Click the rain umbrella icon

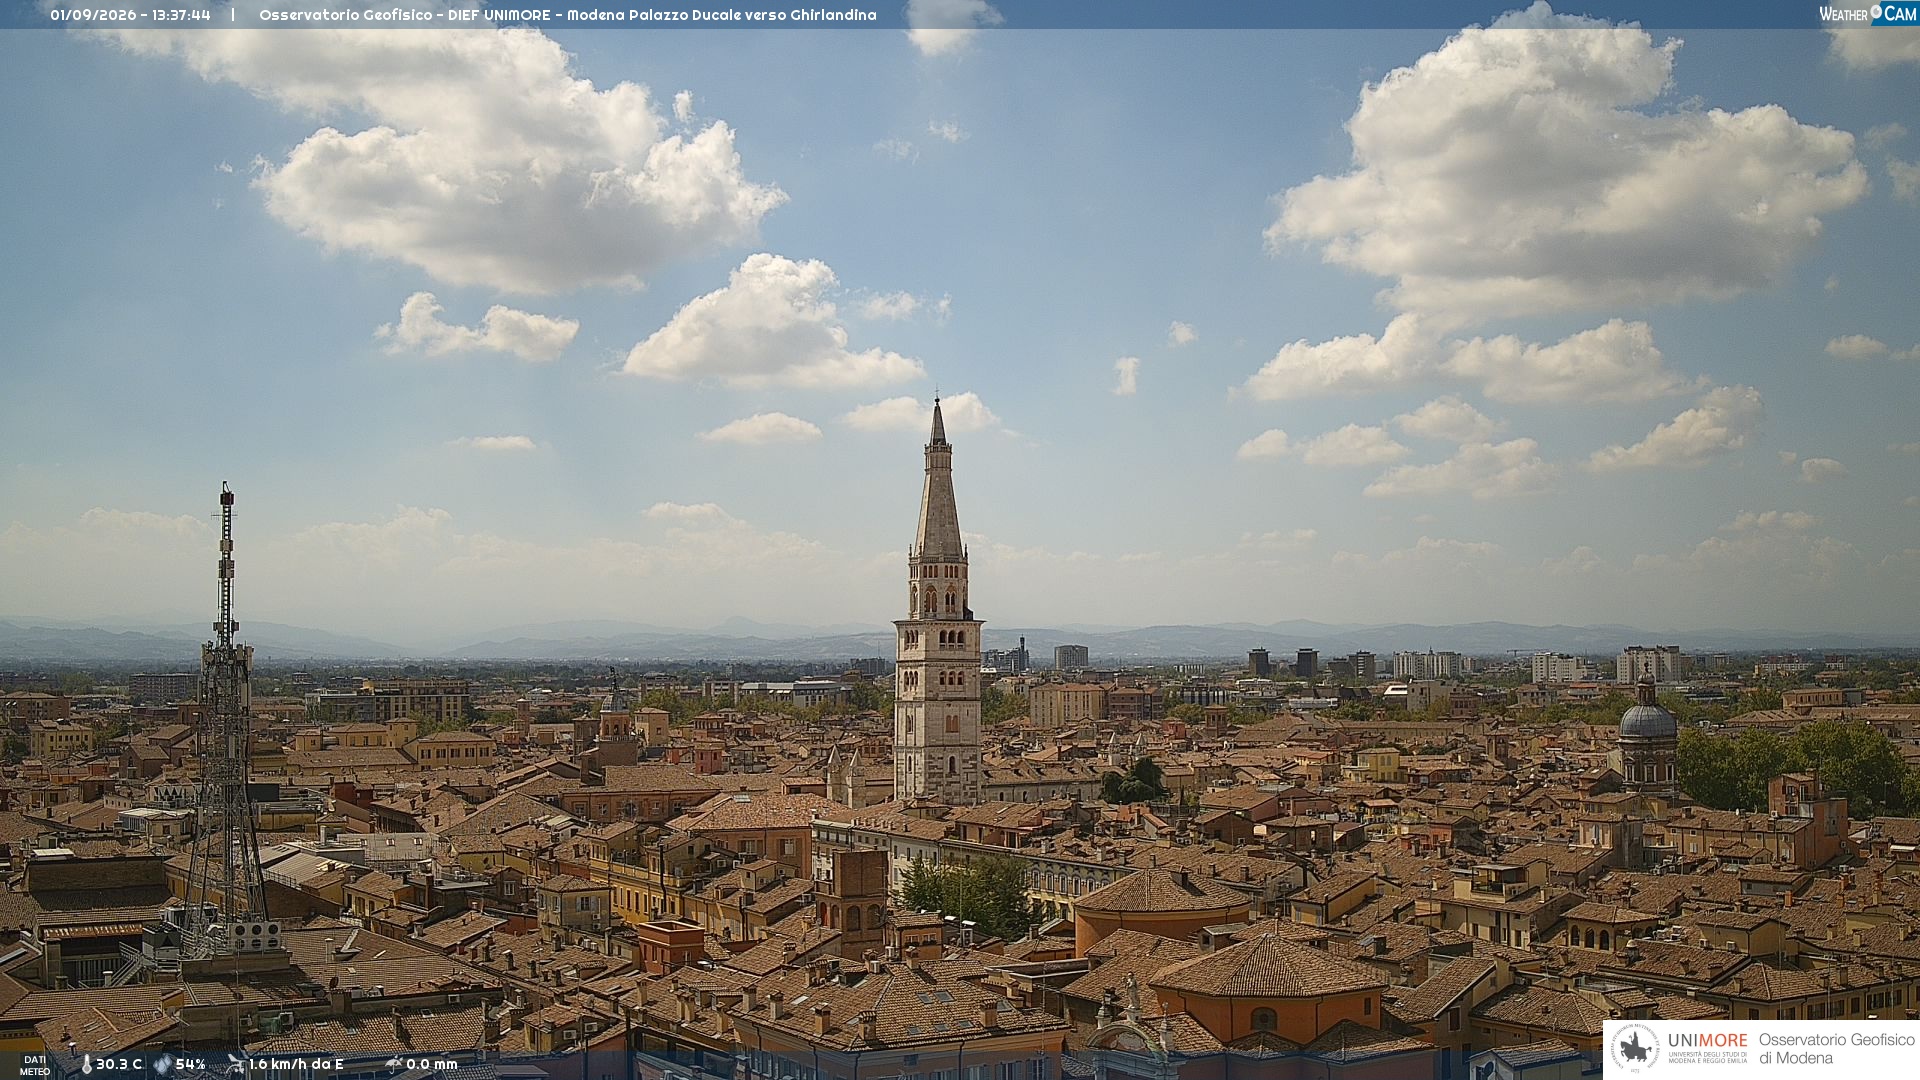pos(394,1063)
